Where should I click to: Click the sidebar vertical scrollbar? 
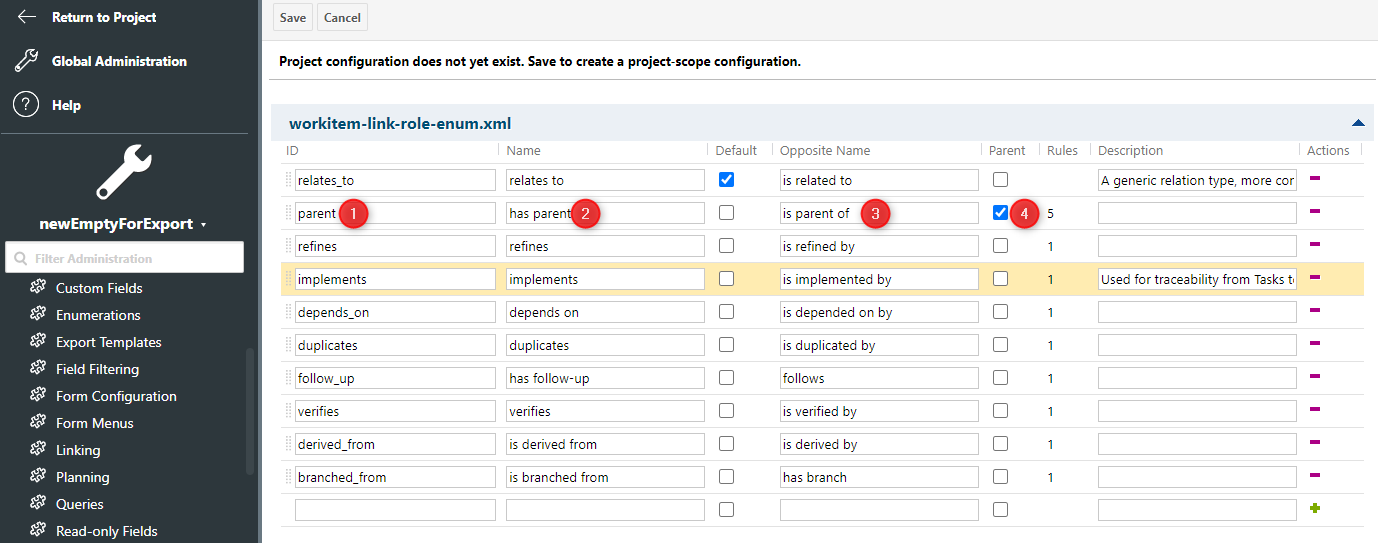pos(250,410)
